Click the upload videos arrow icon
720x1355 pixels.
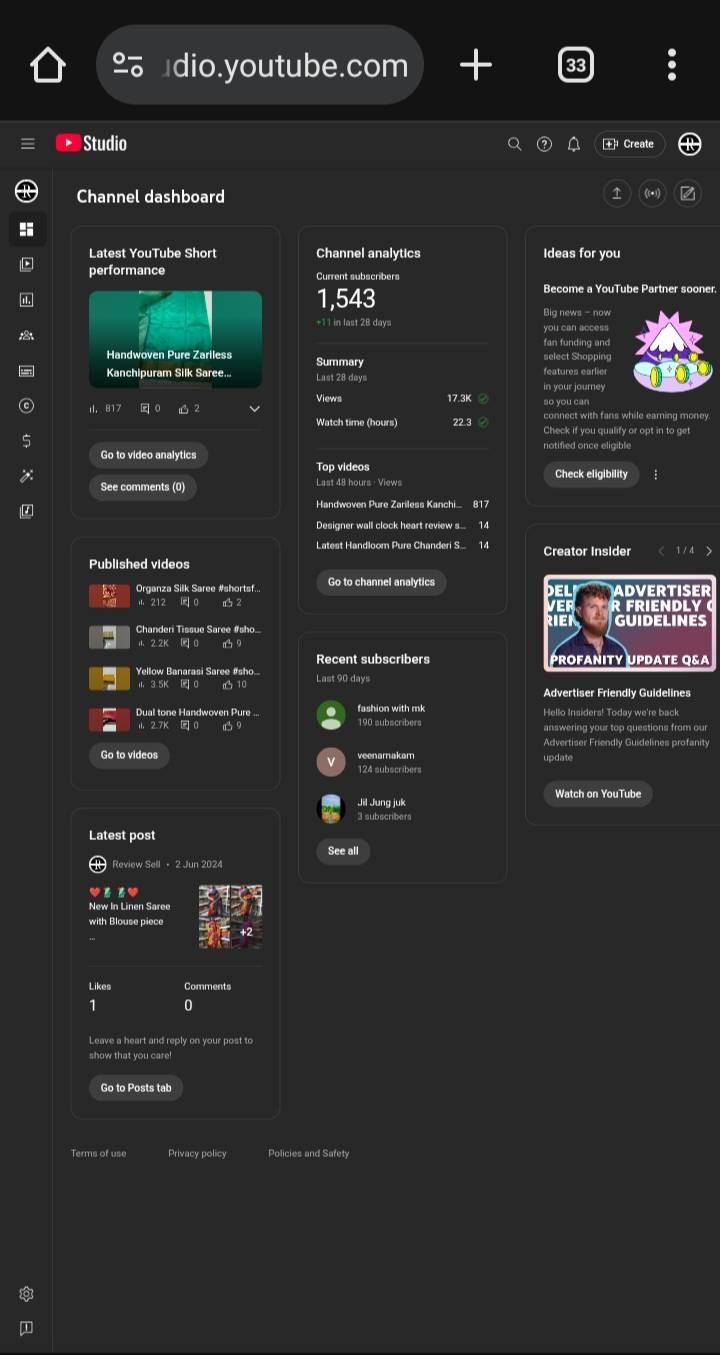[617, 194]
